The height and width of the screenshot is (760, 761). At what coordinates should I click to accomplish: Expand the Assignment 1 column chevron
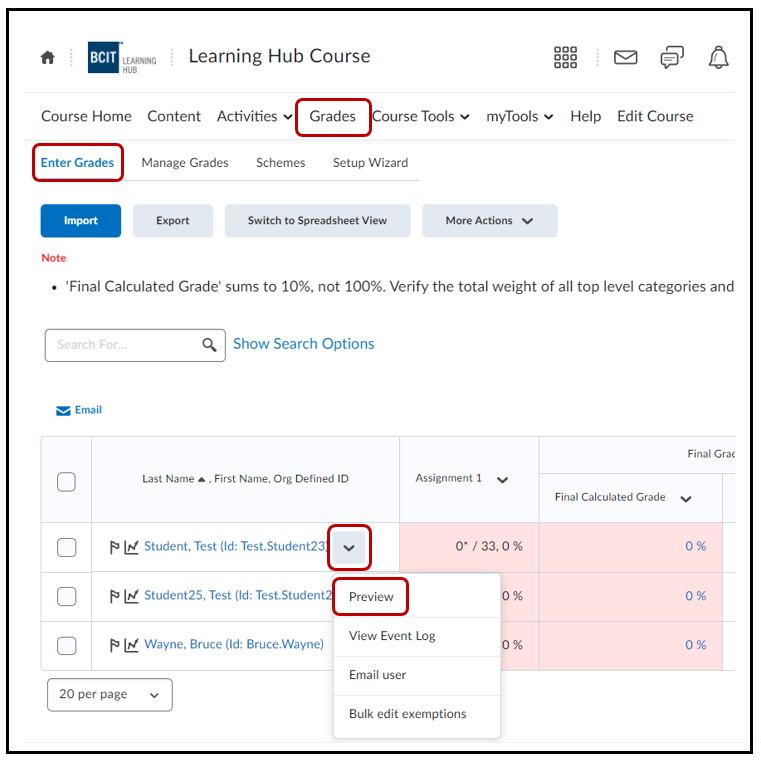pyautogui.click(x=502, y=480)
